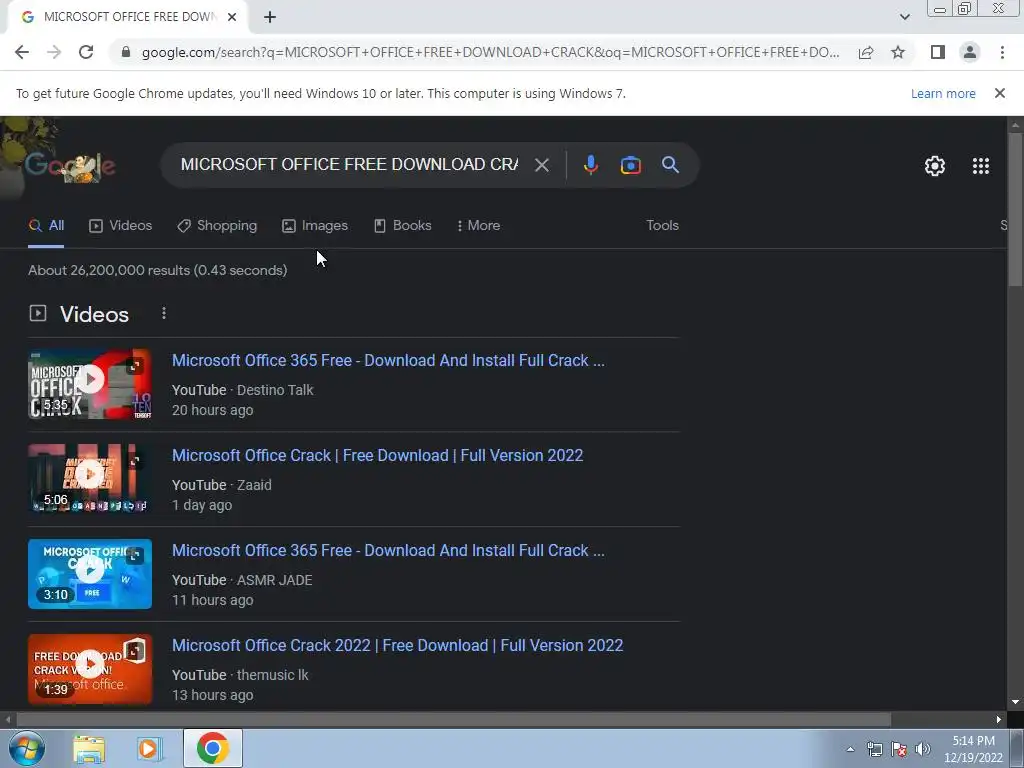Open search Tools options
Image resolution: width=1024 pixels, height=768 pixels.
coord(662,226)
